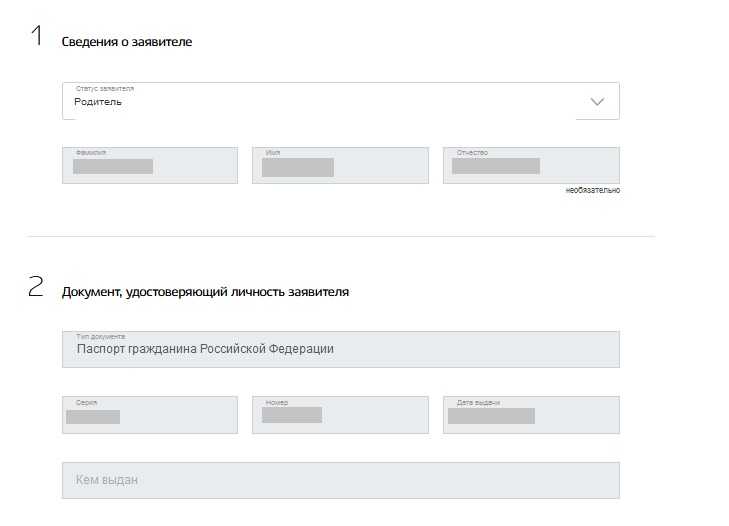Viewport: 729px width, 526px height.
Task: Click the chevron arrow in the applicant status dropdown
Action: pyautogui.click(x=597, y=101)
